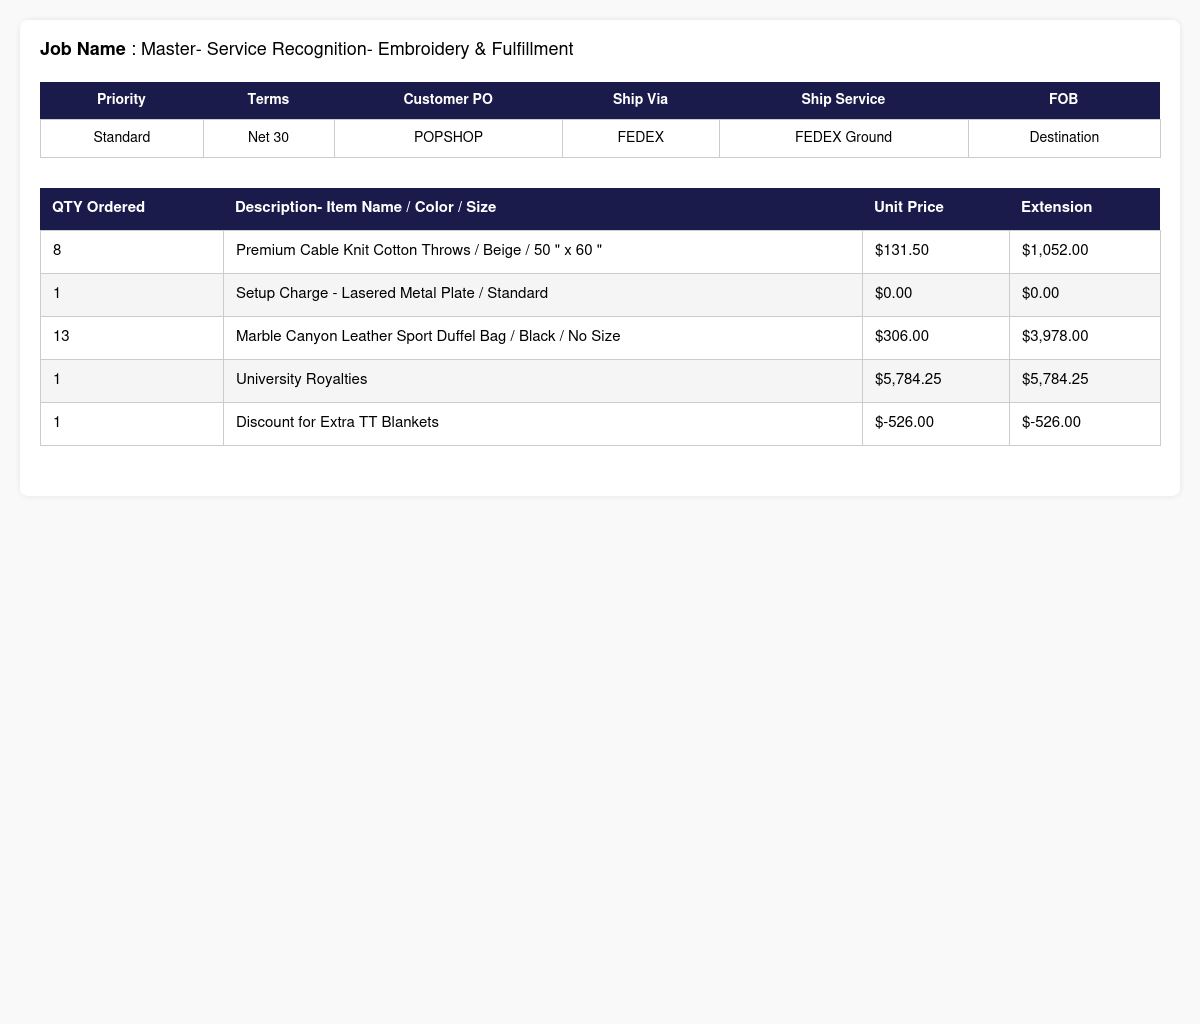The width and height of the screenshot is (1200, 1024).
Task: Click the Terms column header
Action: [x=268, y=100]
